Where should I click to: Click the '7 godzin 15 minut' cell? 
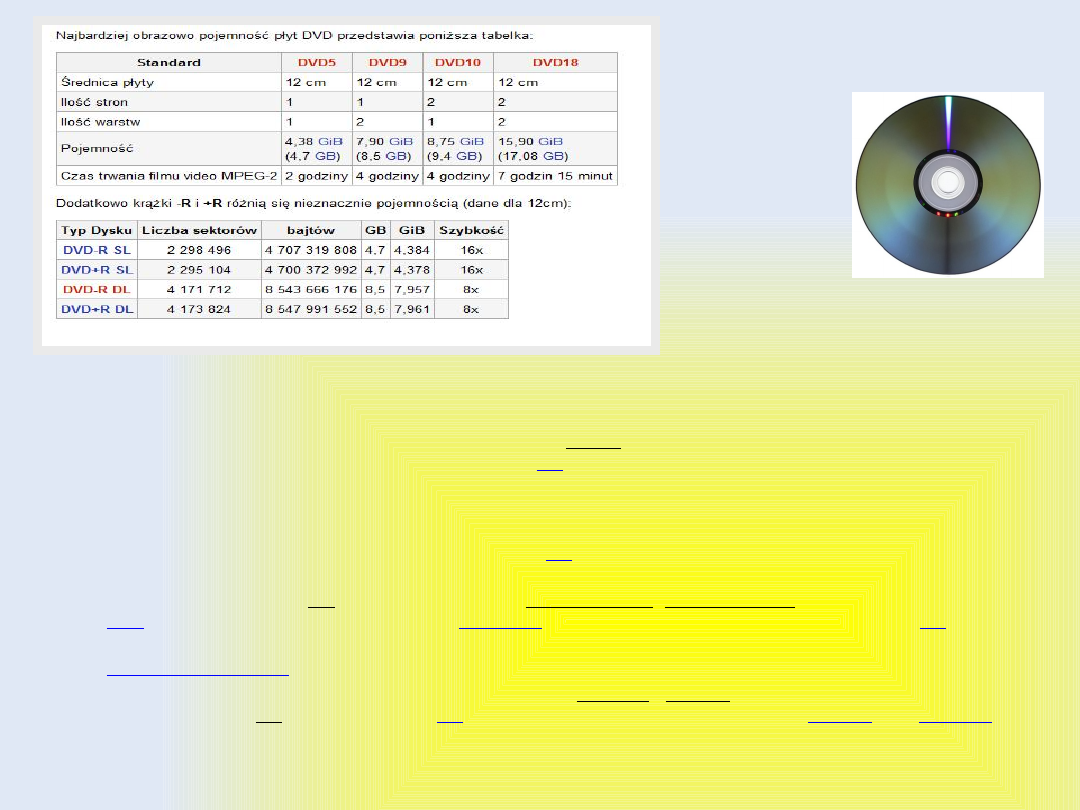[555, 177]
